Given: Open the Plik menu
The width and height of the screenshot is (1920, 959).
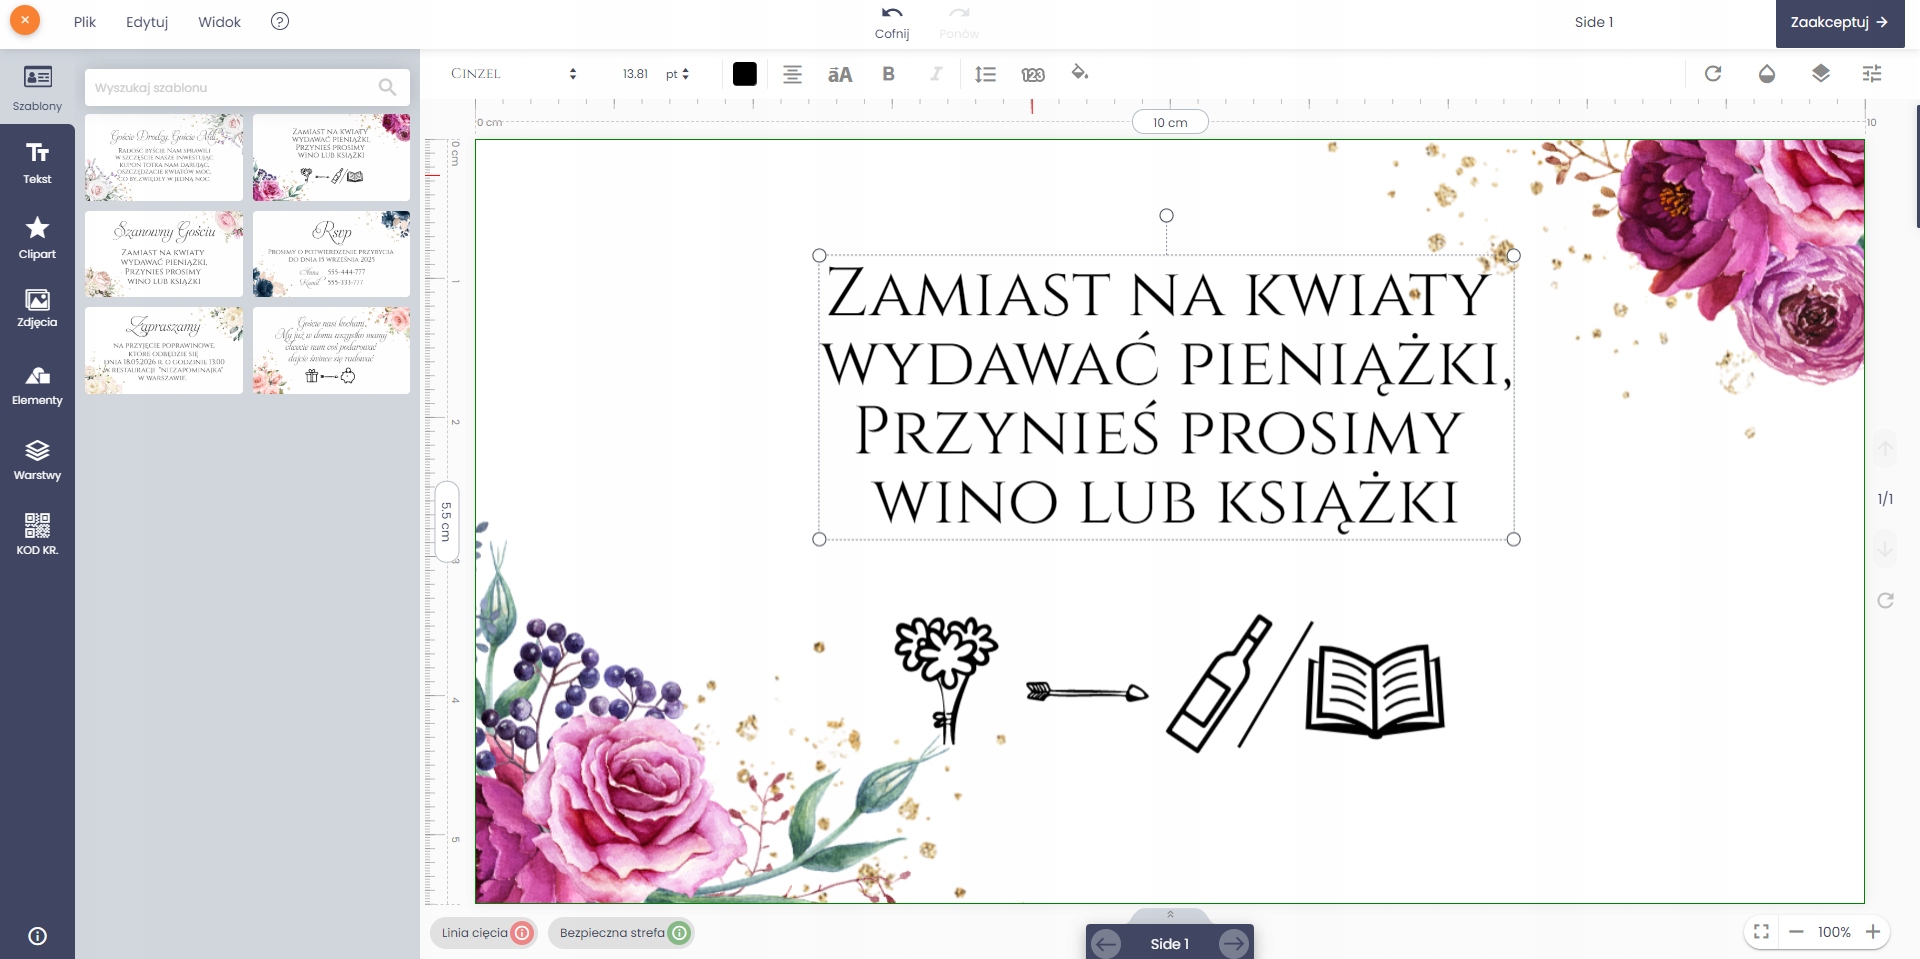Looking at the screenshot, I should 85,22.
